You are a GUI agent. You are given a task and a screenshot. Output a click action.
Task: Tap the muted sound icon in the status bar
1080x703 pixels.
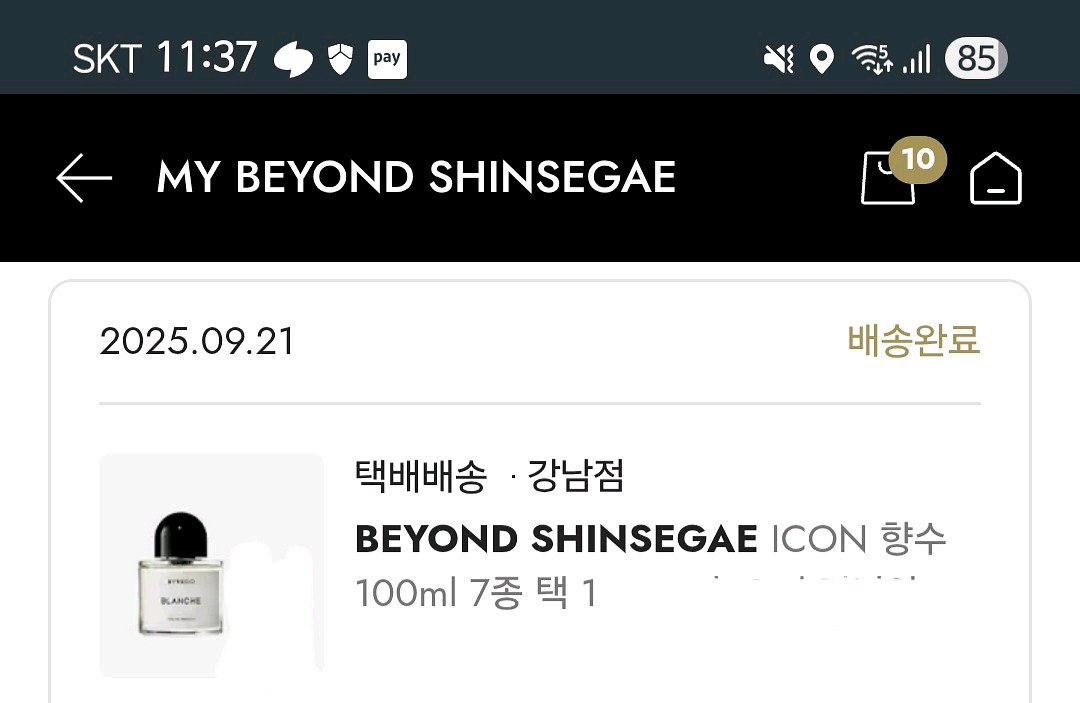pyautogui.click(x=778, y=60)
